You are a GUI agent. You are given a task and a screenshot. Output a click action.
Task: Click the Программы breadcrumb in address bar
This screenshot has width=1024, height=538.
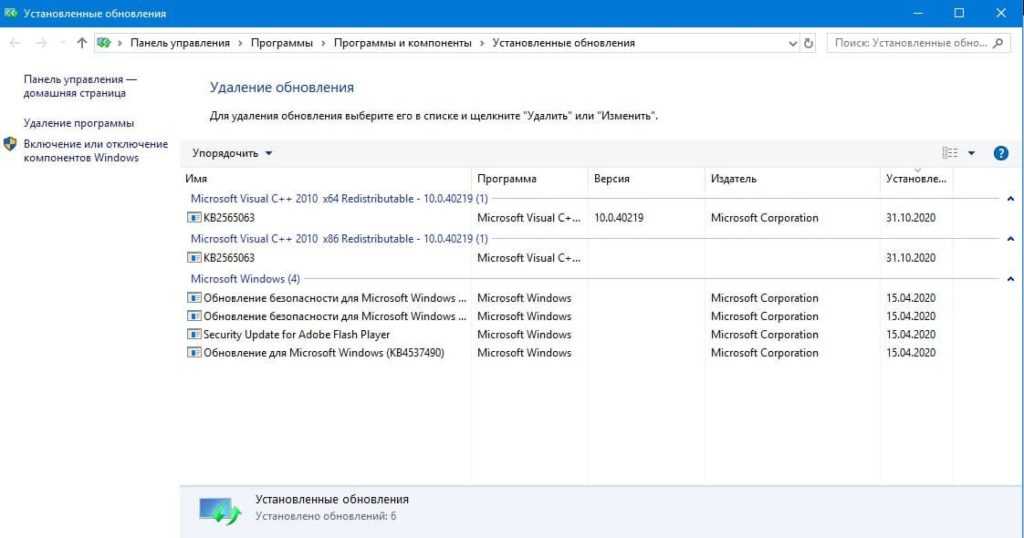coord(281,43)
